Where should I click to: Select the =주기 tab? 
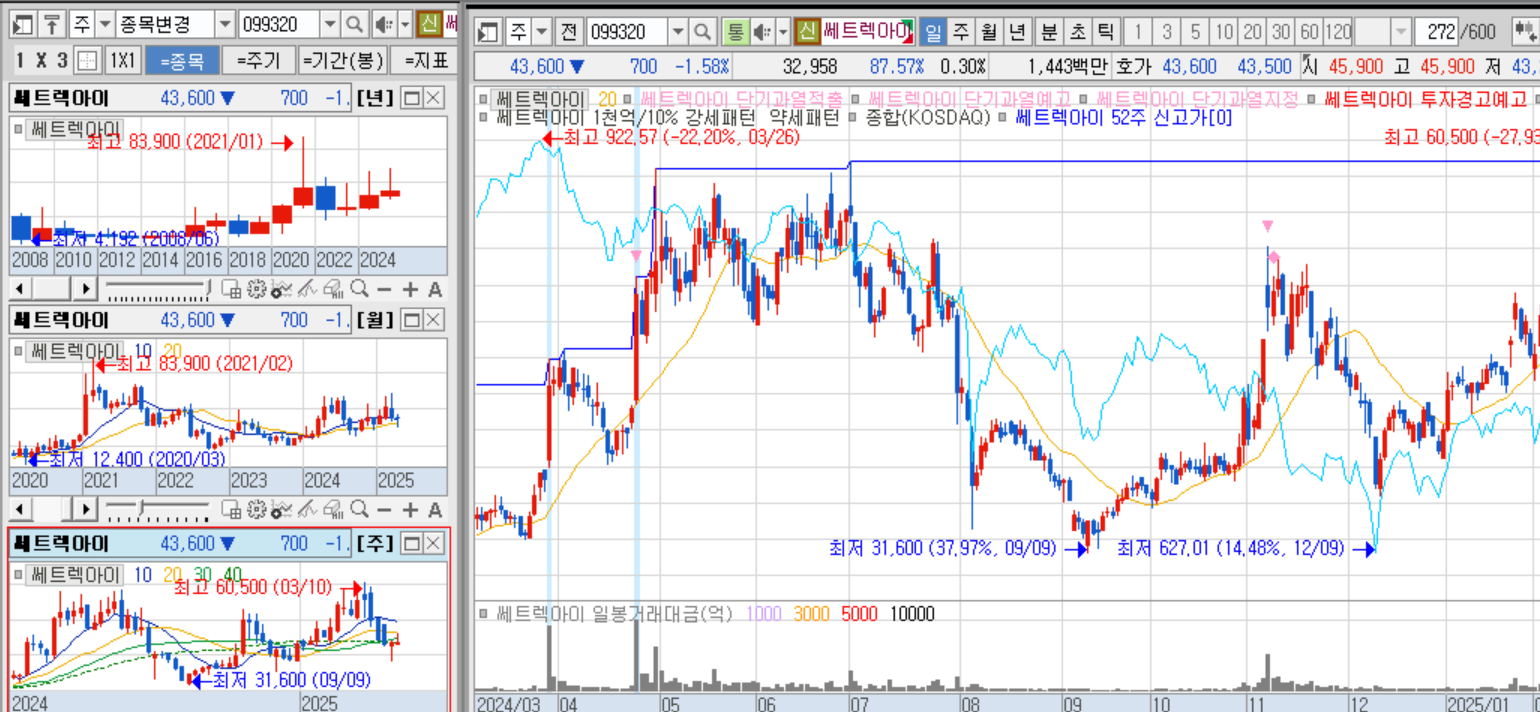[x=257, y=61]
